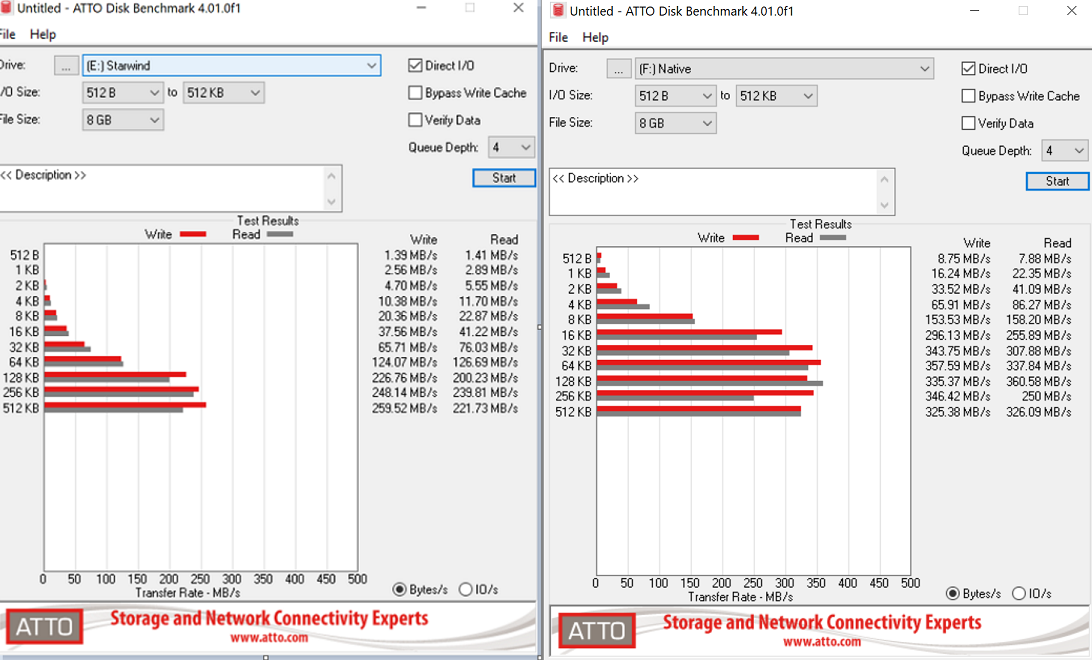This screenshot has height=660, width=1092.
Task: Click red Write legend swatch, Starwind window
Action: [193, 235]
